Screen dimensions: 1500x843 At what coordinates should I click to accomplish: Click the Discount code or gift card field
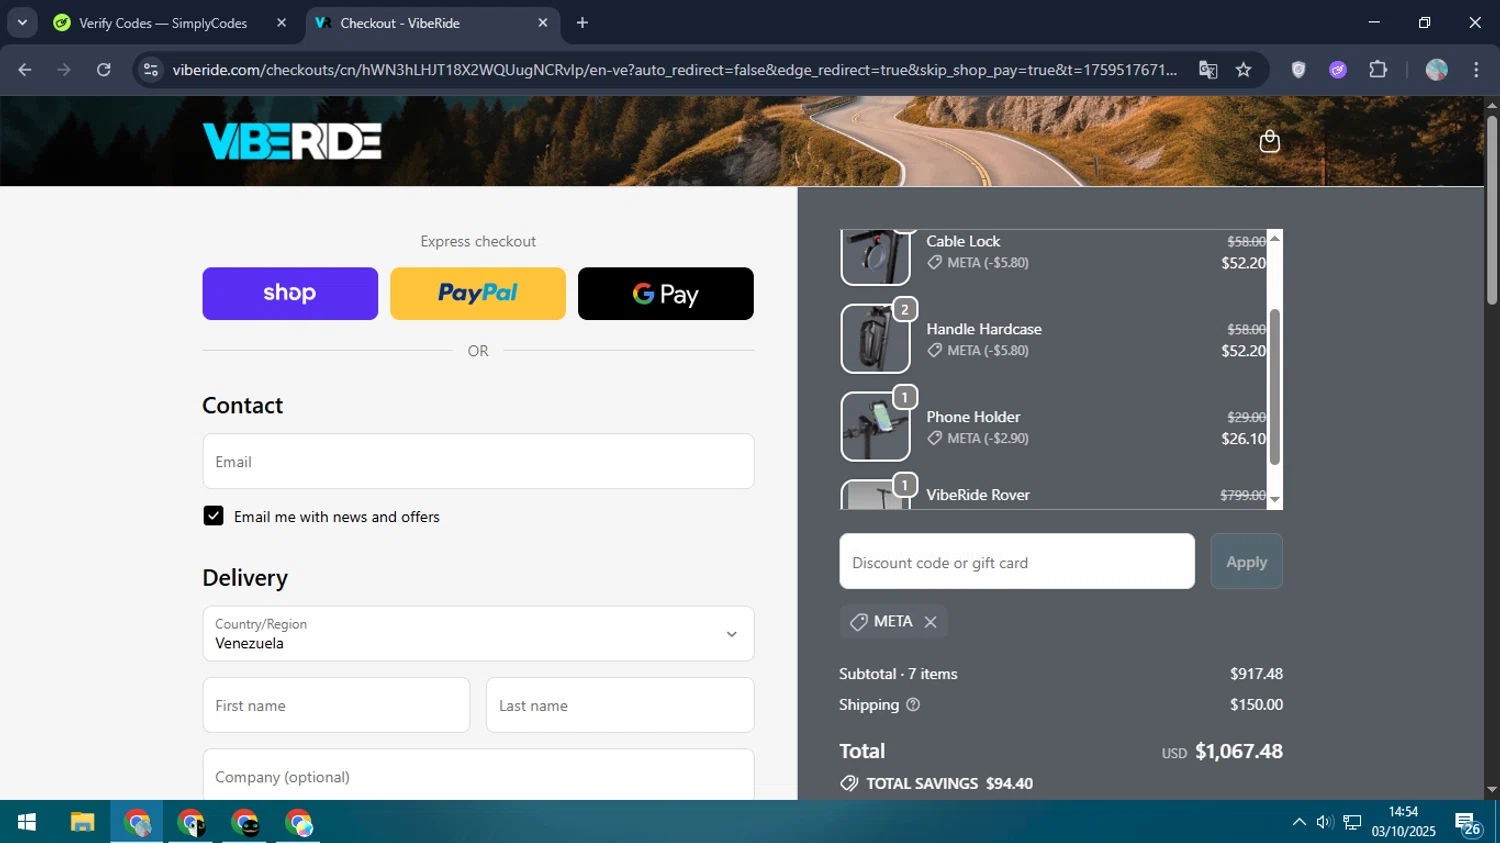(x=1017, y=562)
